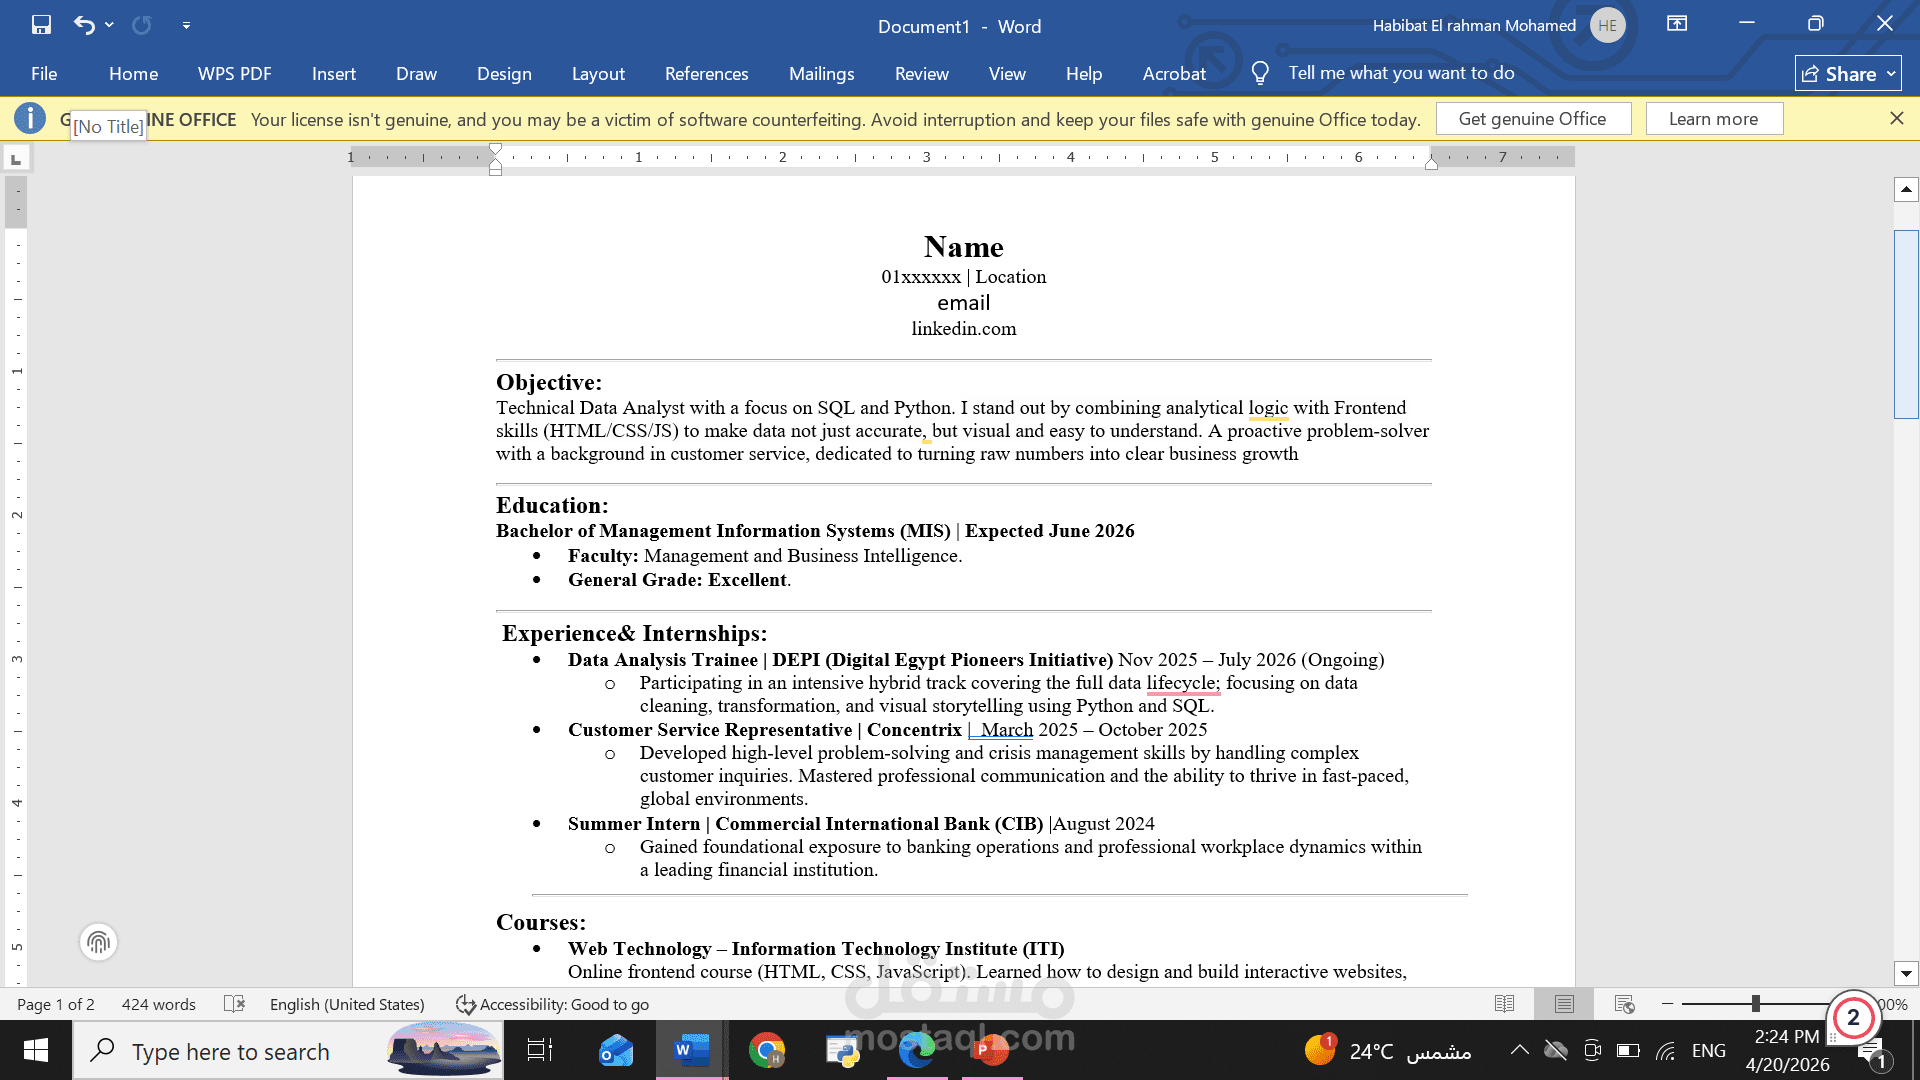1920x1080 pixels.
Task: Click the Windows Start button
Action: [36, 1050]
